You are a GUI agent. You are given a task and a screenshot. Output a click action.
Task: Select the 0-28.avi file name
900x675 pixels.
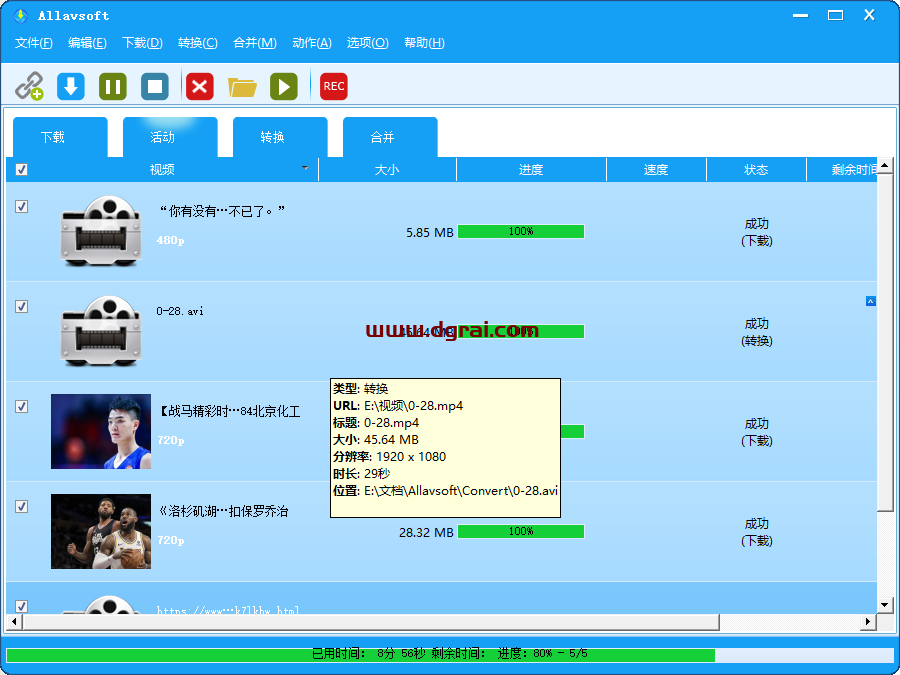point(180,311)
